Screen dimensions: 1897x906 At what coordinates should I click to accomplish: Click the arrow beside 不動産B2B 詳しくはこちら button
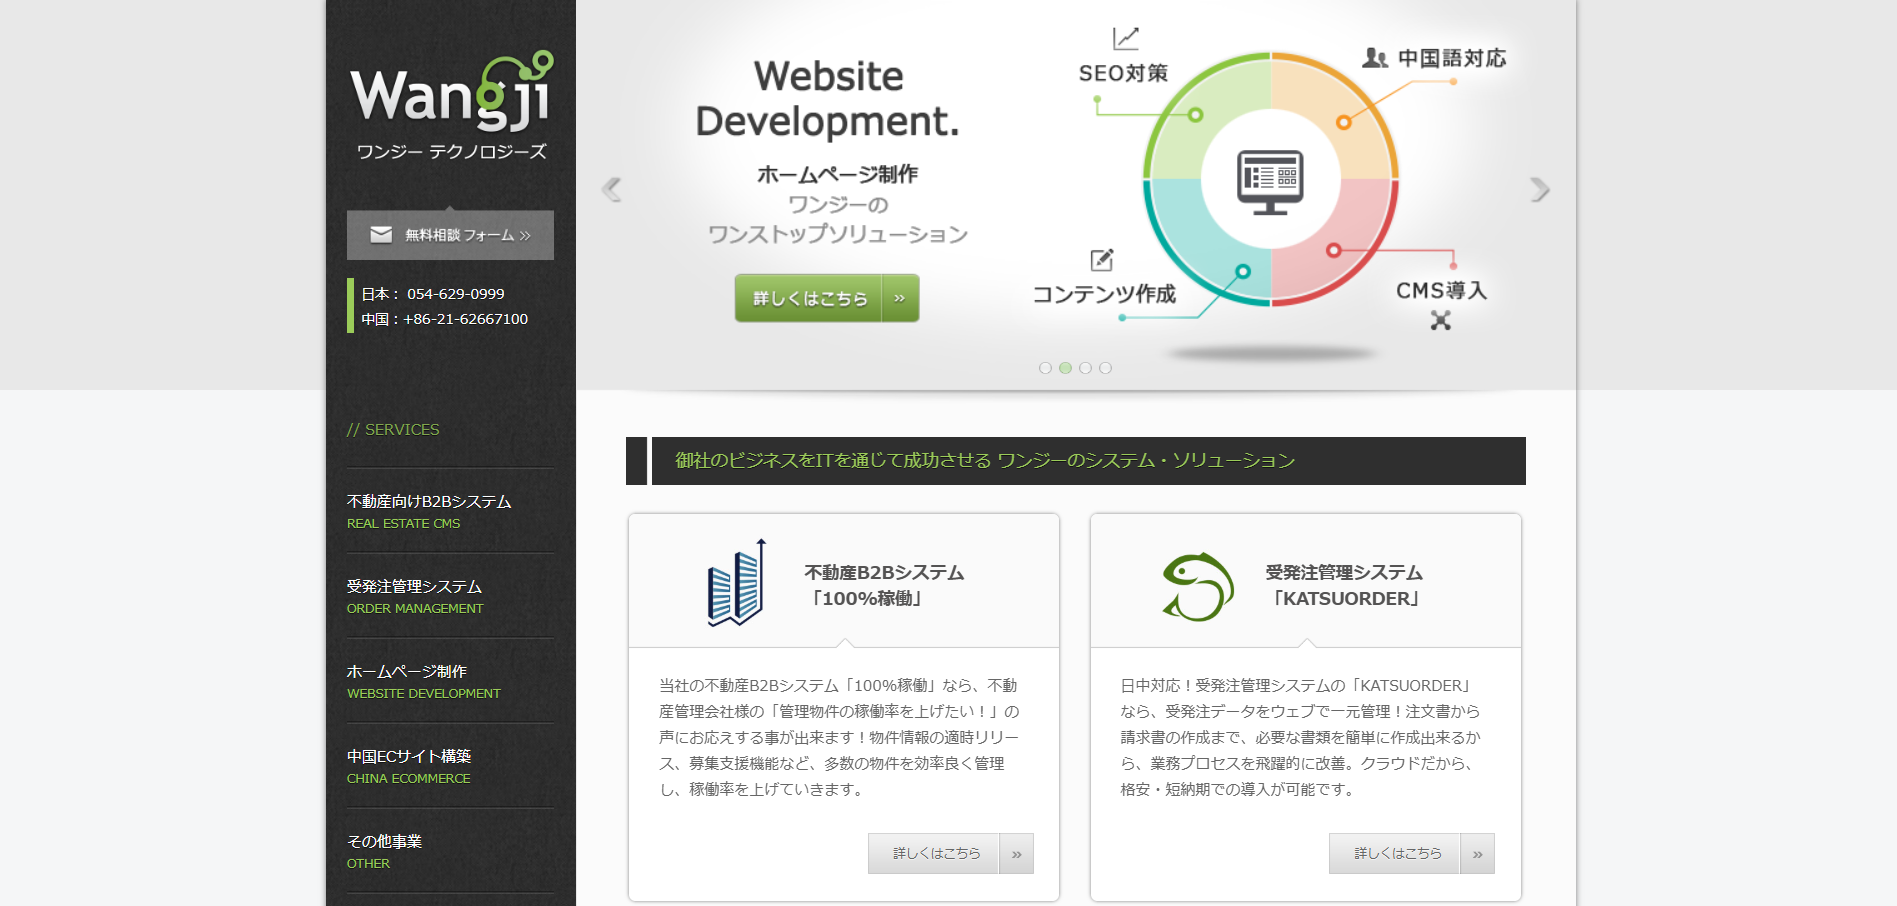point(1016,854)
